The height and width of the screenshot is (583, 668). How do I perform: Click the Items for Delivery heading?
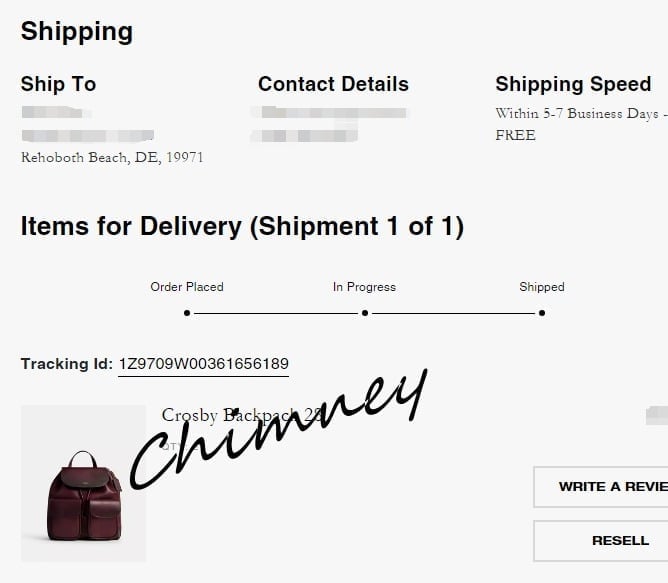tap(242, 226)
